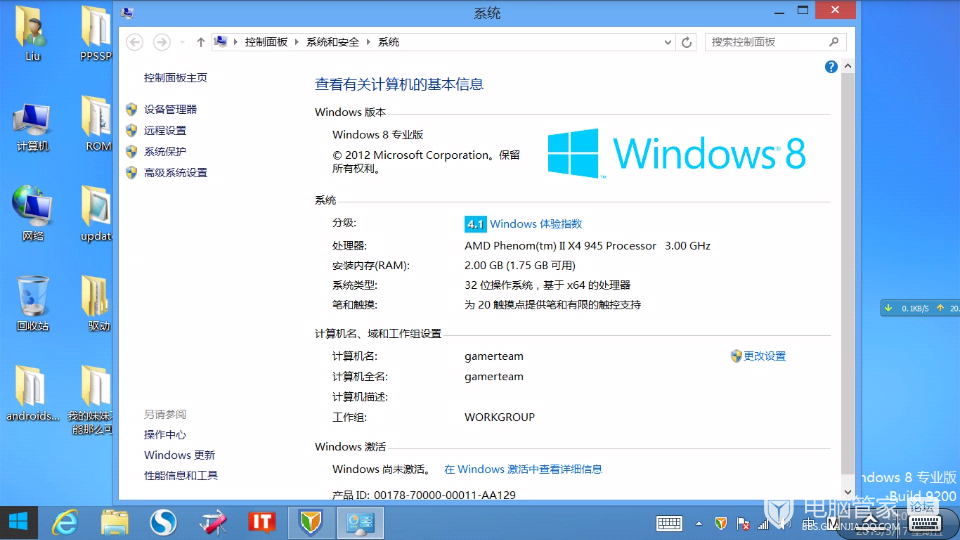Expand breadcrumb arrow after 控制面板
Viewport: 960px width, 540px height.
tap(296, 42)
